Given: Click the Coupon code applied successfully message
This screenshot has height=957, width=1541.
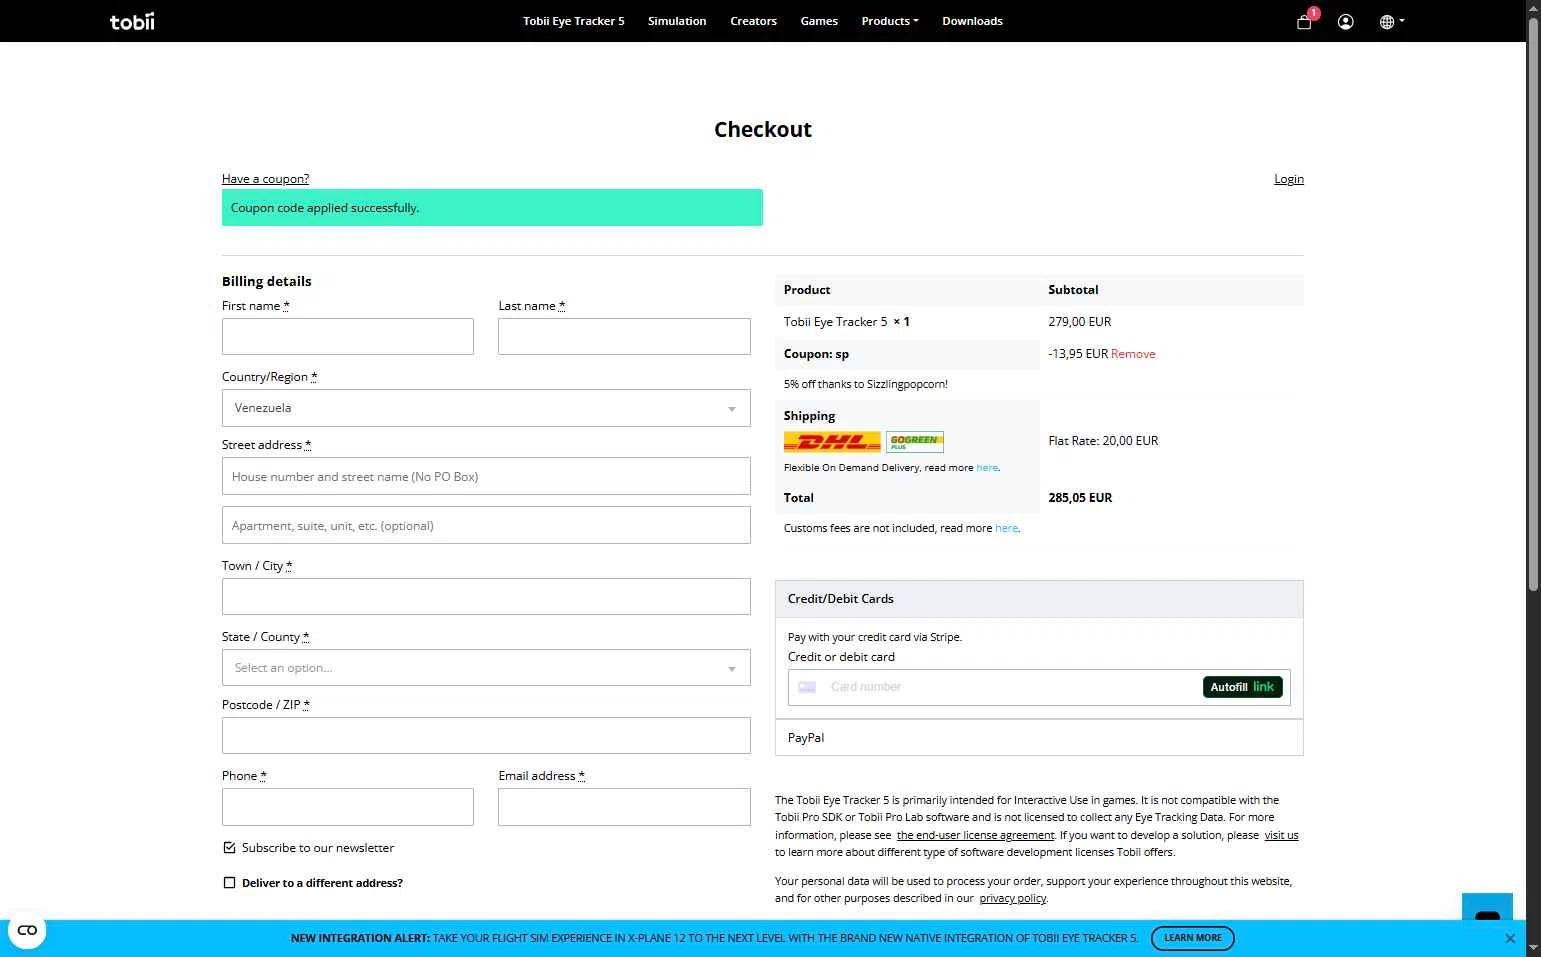Looking at the screenshot, I should tap(492, 208).
